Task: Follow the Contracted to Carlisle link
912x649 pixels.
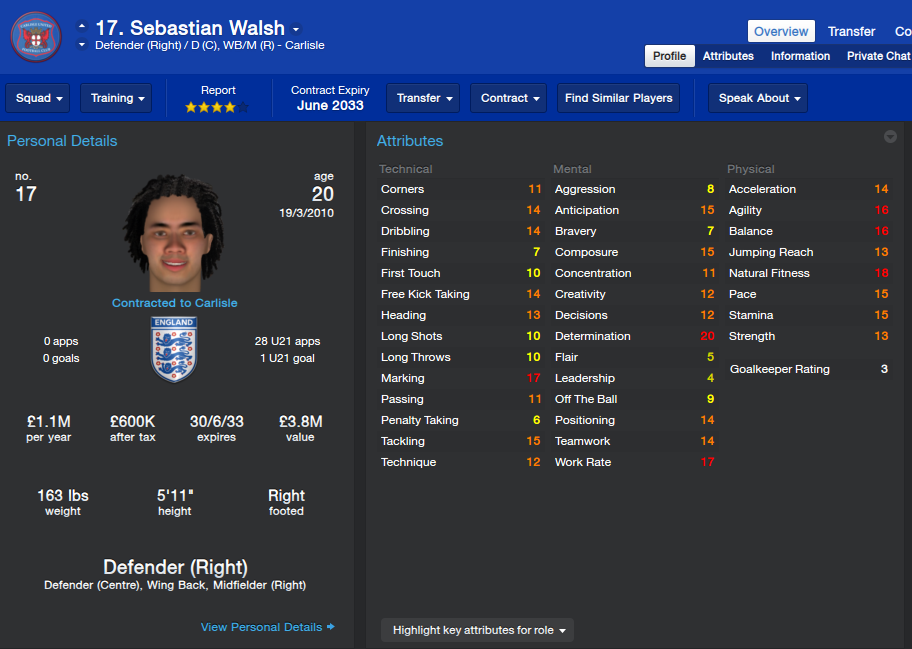Action: pos(174,303)
